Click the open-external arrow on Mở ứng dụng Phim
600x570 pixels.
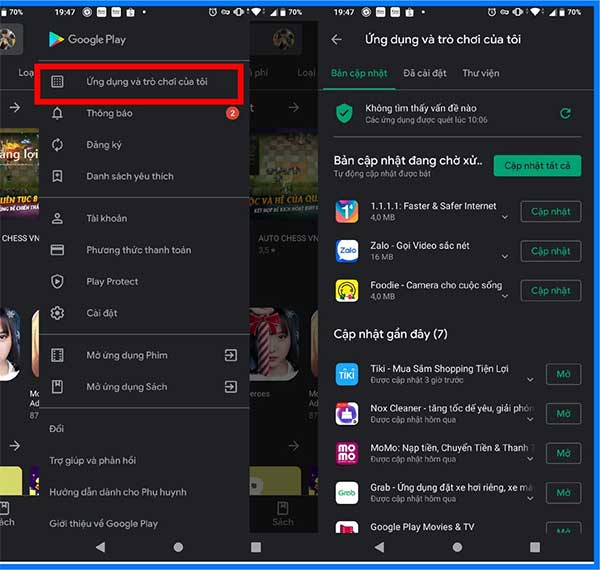click(231, 355)
